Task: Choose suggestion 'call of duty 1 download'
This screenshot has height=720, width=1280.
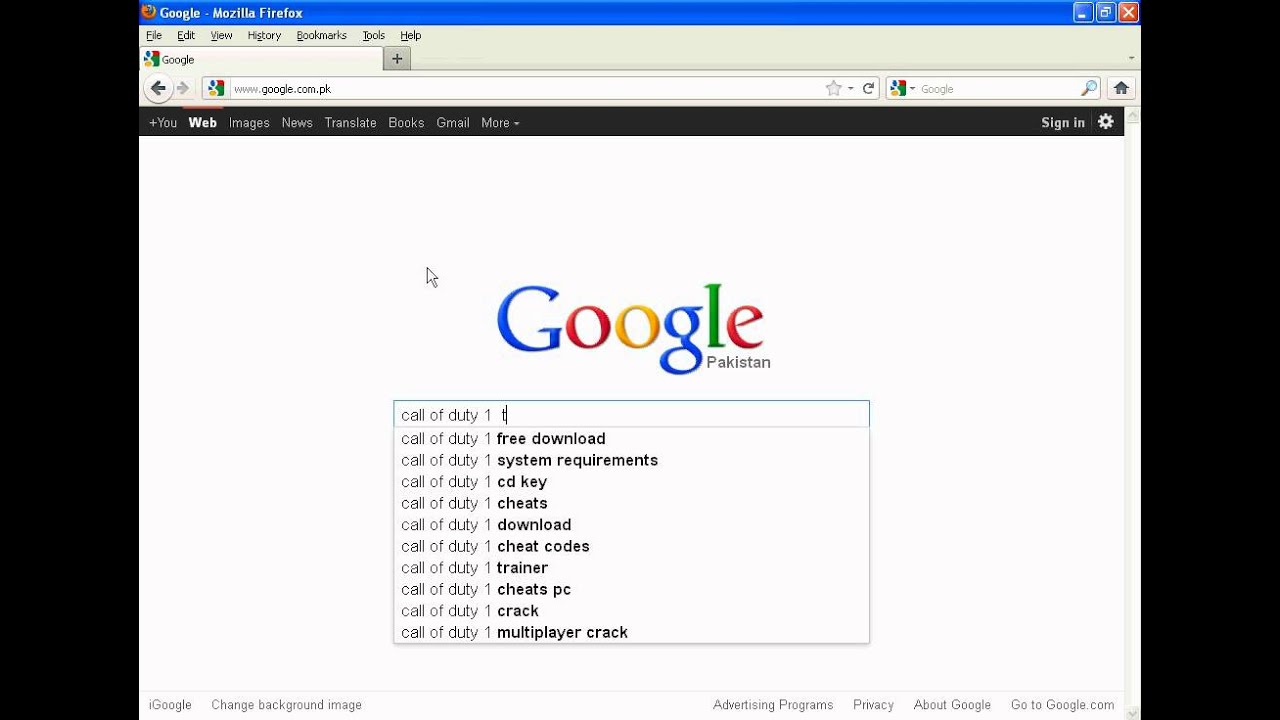Action: click(x=631, y=524)
